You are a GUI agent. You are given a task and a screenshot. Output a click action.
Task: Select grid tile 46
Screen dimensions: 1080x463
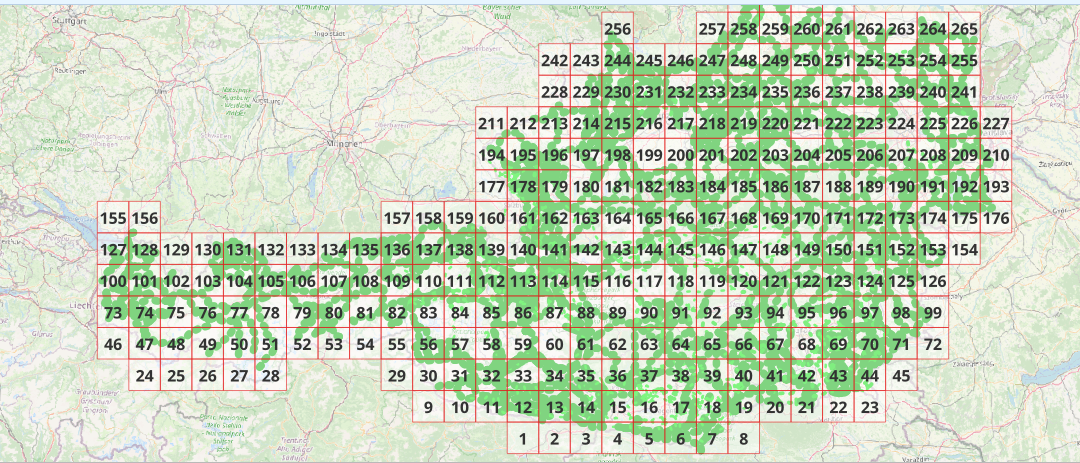coord(114,345)
